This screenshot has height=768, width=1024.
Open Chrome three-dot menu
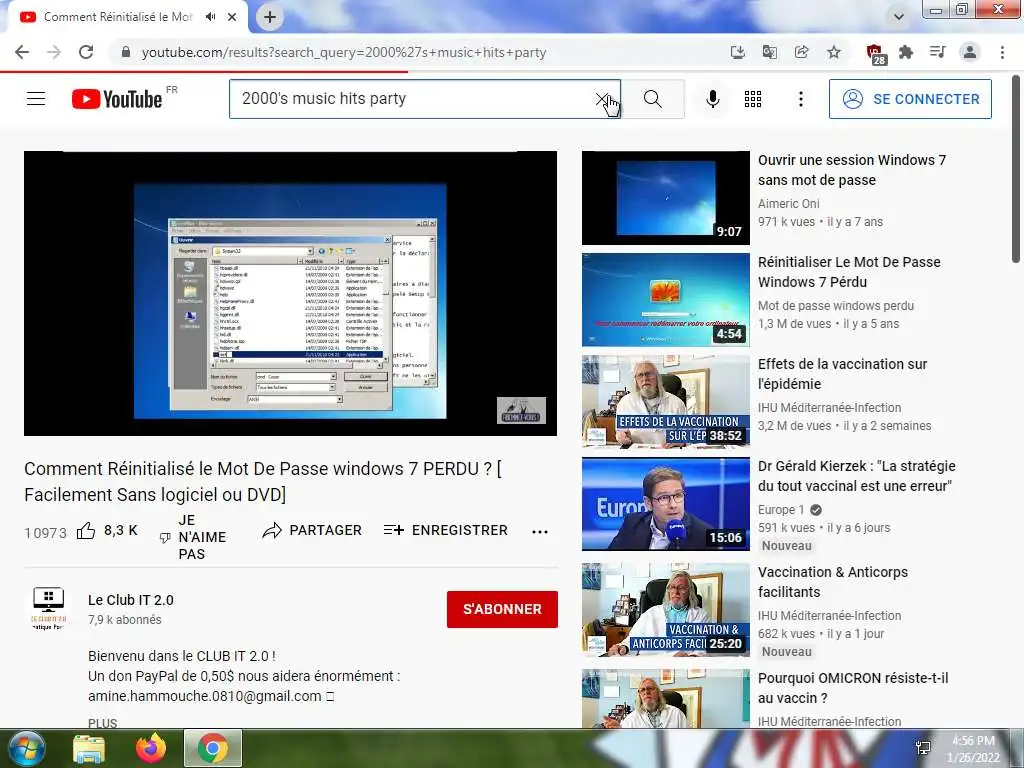click(1002, 52)
